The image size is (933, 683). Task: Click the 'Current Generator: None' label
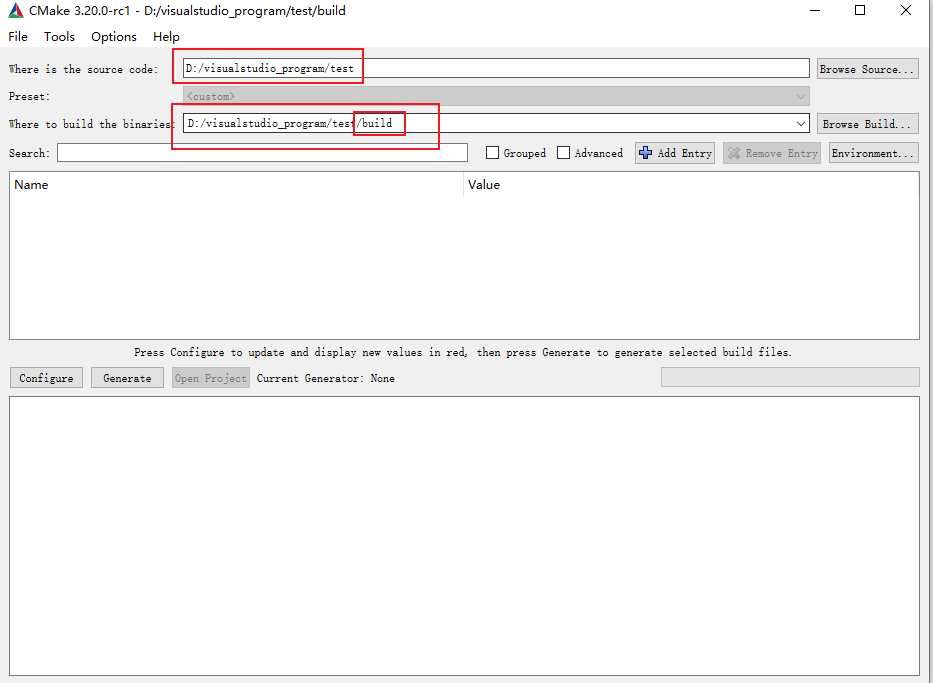click(x=325, y=378)
